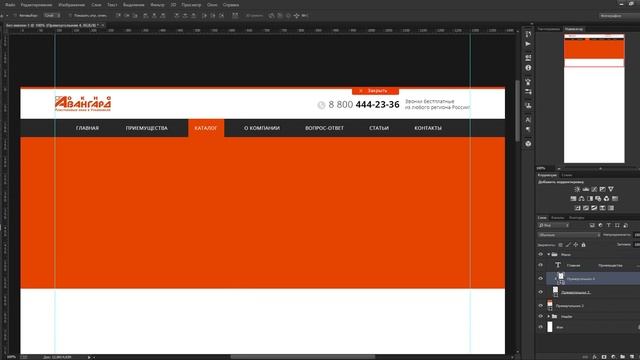Open the status bar arrow menu

pyautogui.click(x=89, y=357)
